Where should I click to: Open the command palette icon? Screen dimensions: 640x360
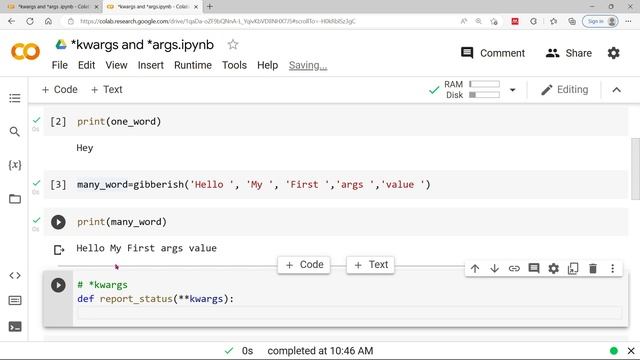[15, 301]
